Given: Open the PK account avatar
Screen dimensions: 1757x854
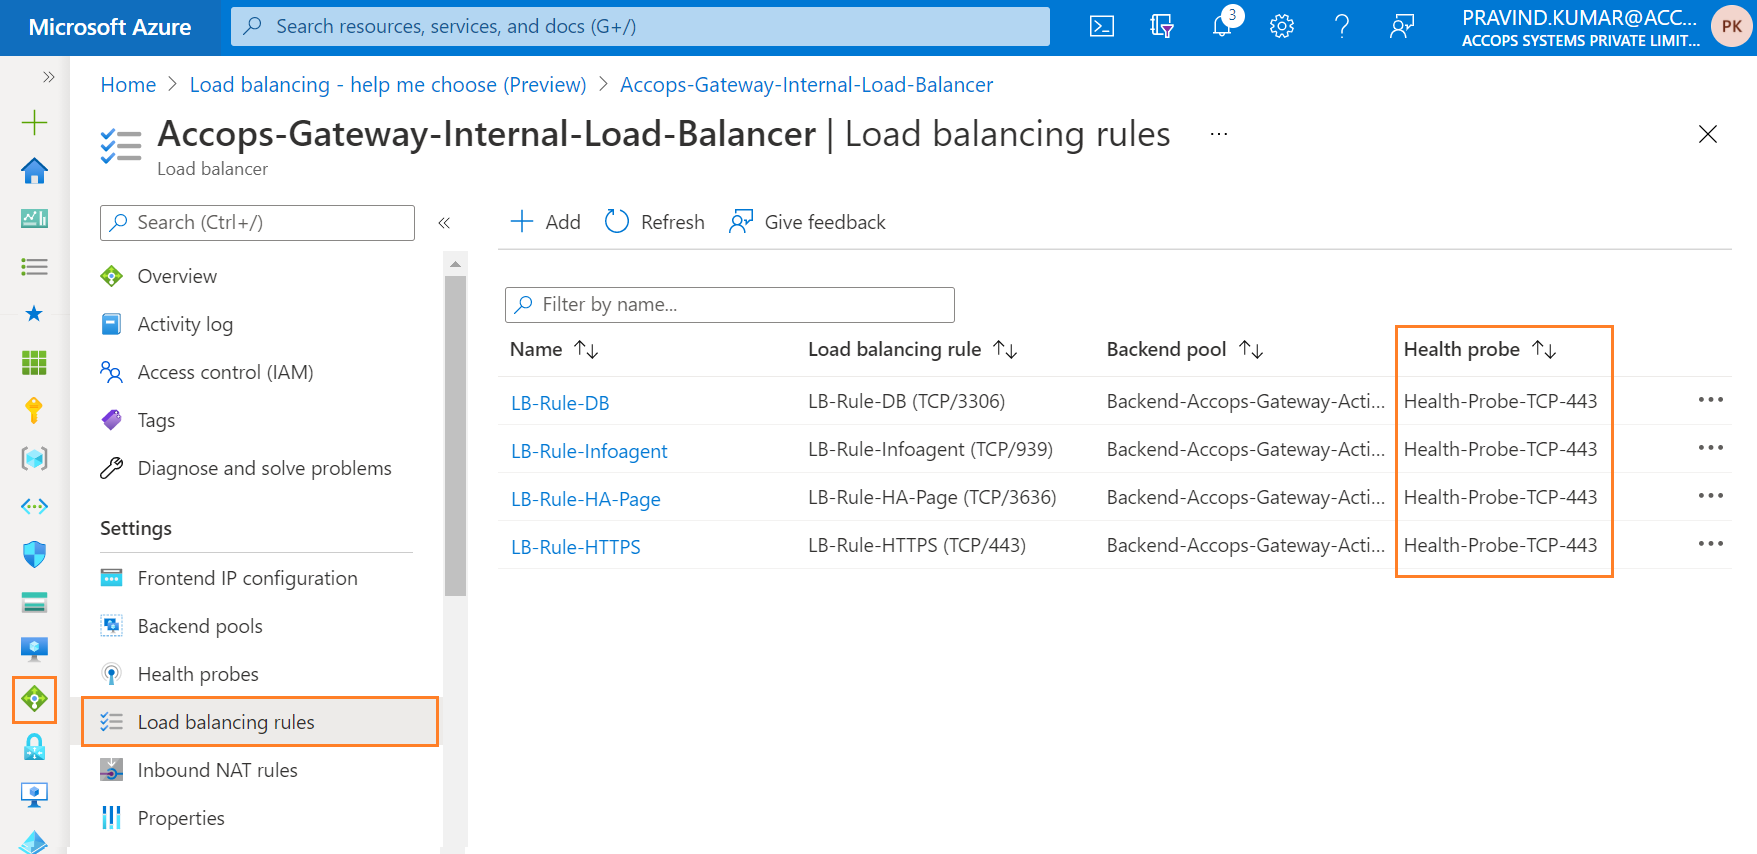Looking at the screenshot, I should (x=1731, y=27).
